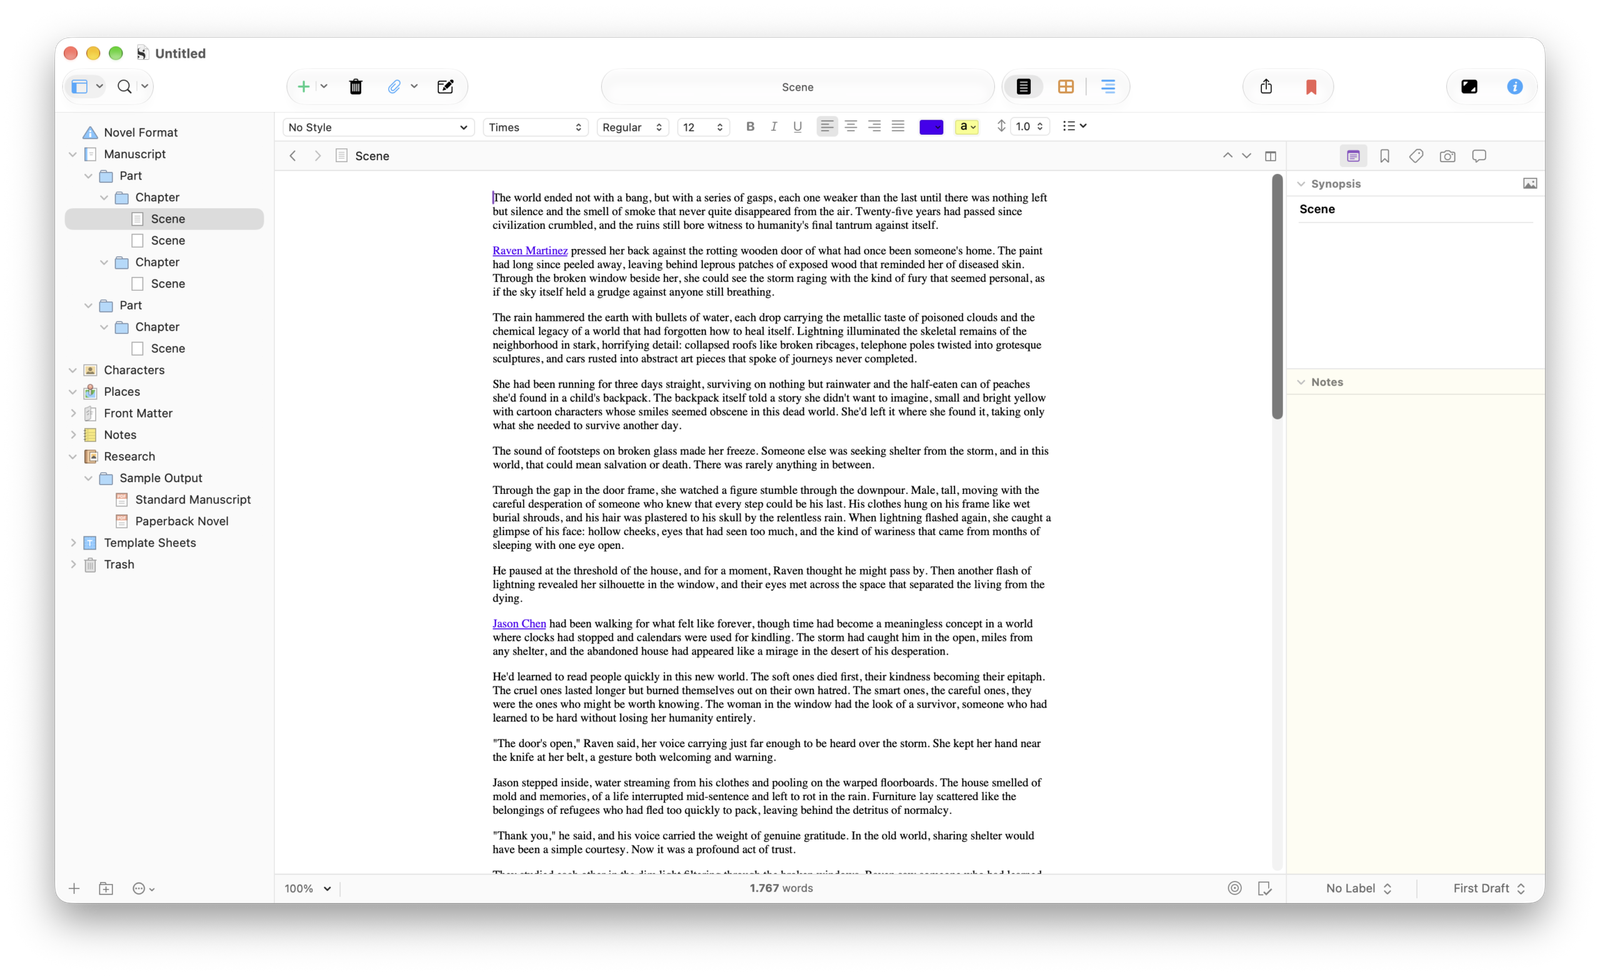
Task: Click the trash delete icon in toolbar
Action: [x=355, y=87]
